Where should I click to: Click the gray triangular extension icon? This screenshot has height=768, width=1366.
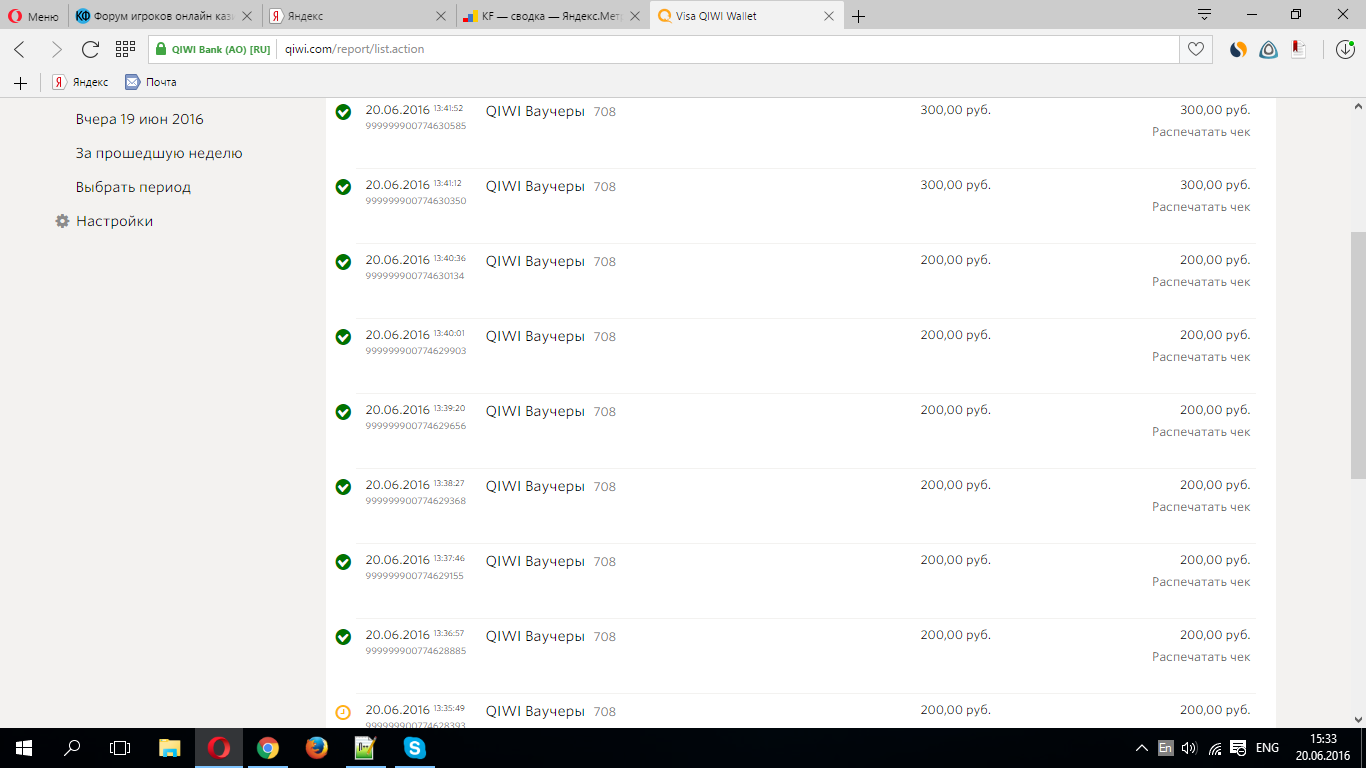1268,49
